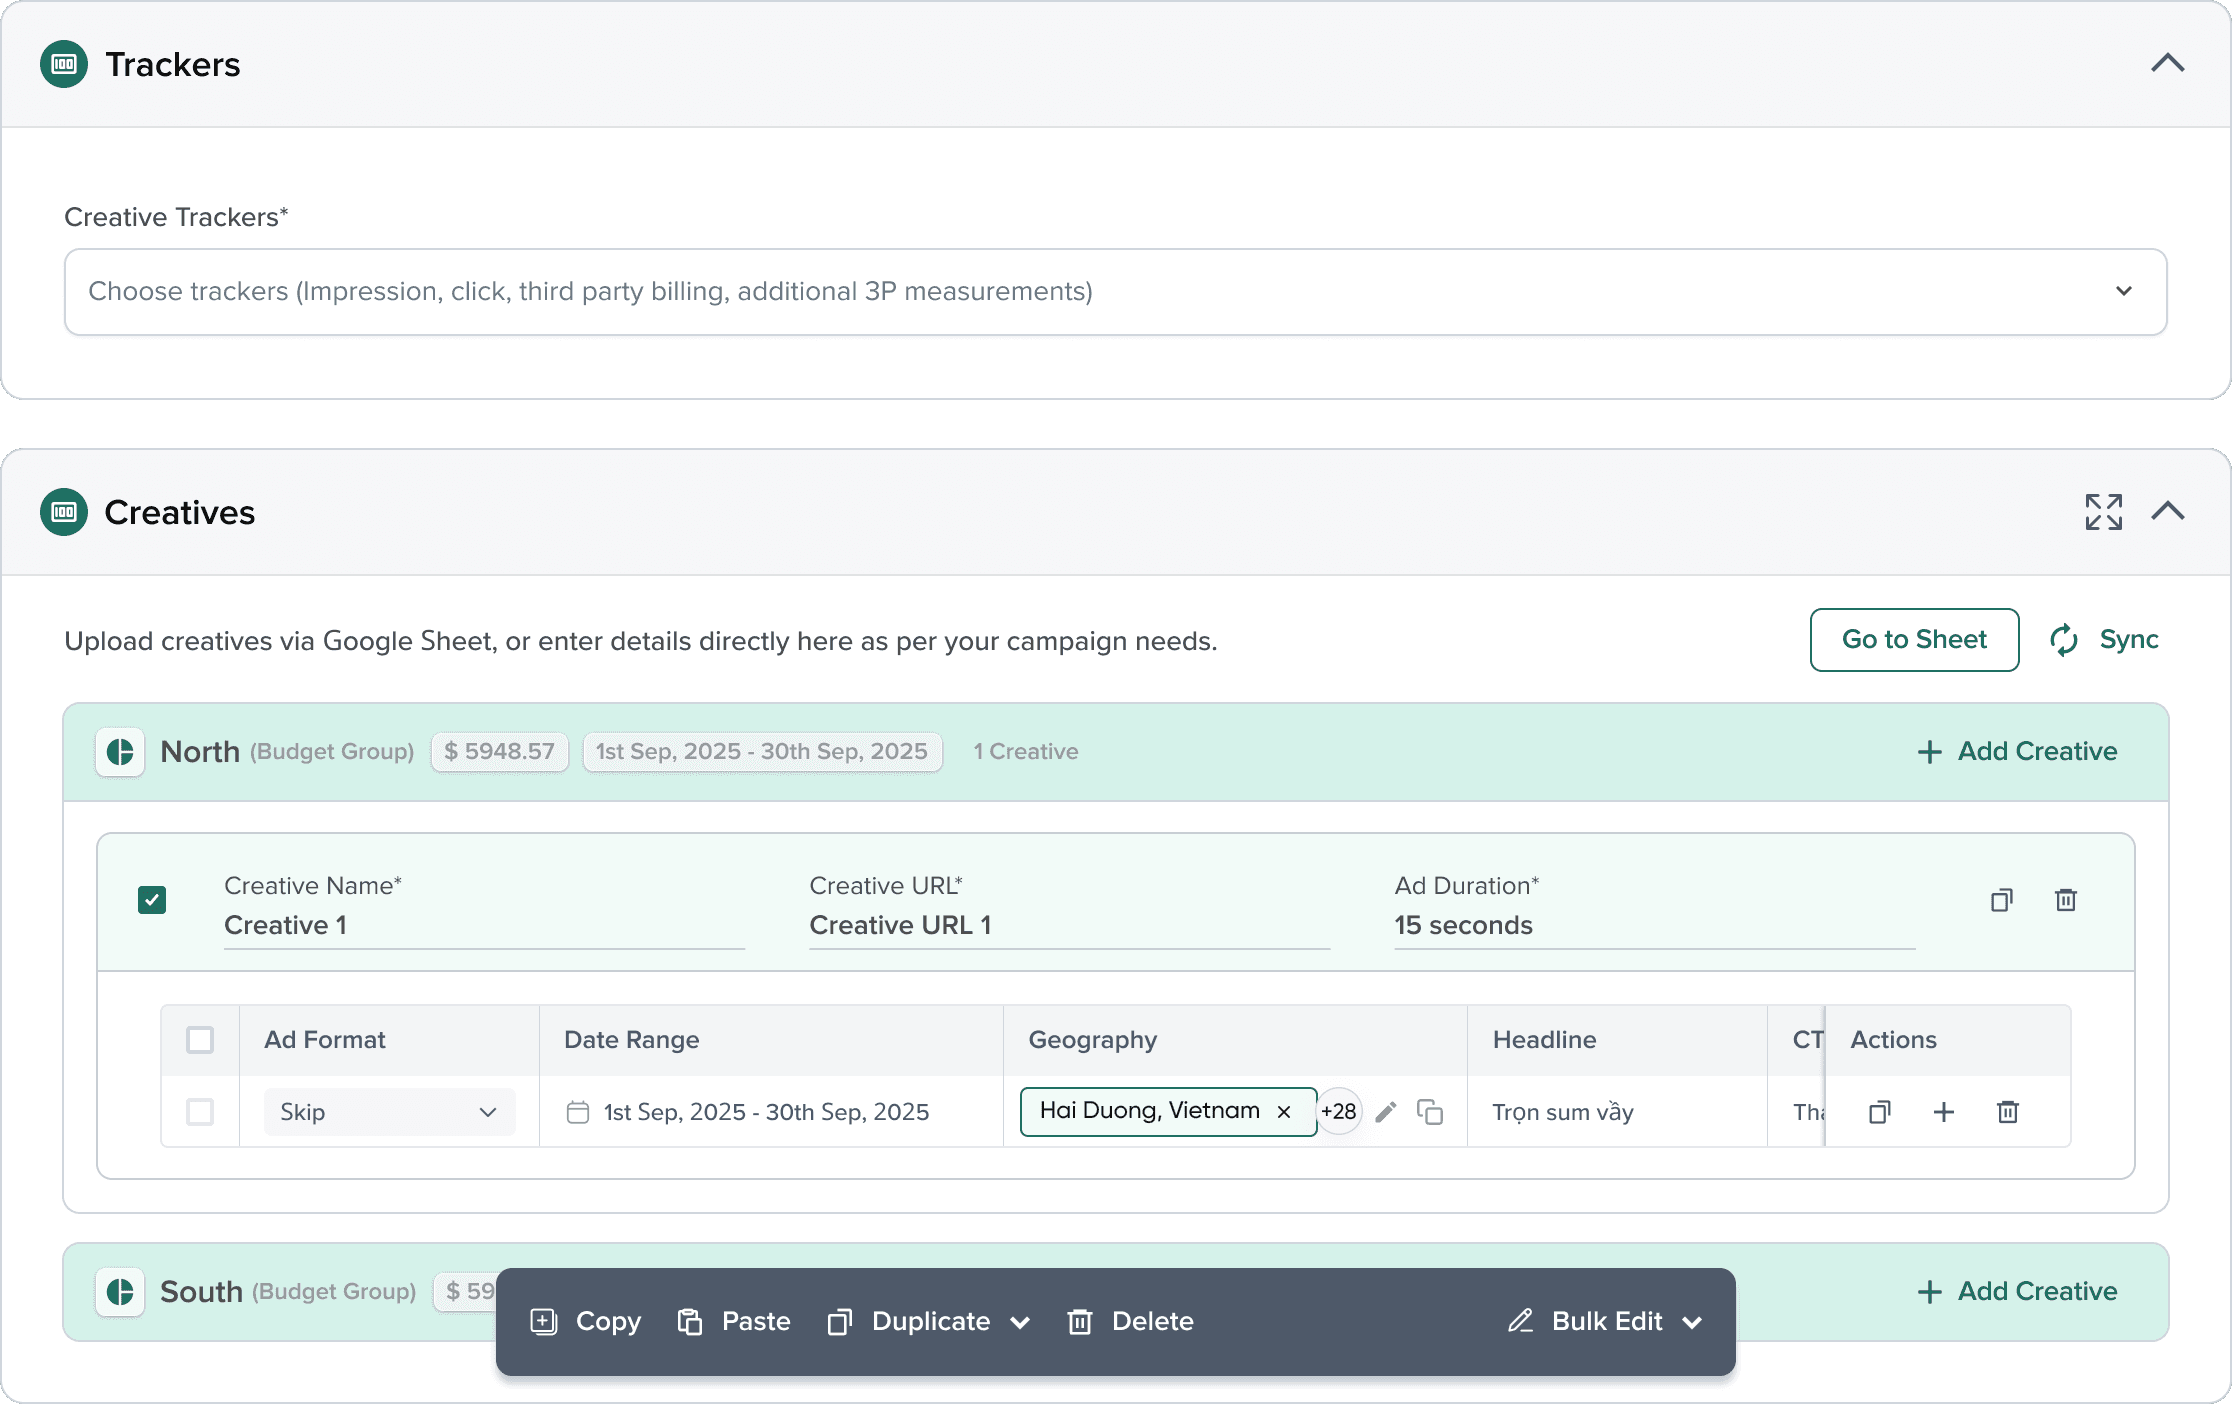Open the Skip ad format dropdown
Viewport: 2232px width, 1418px height.
[x=389, y=1112]
